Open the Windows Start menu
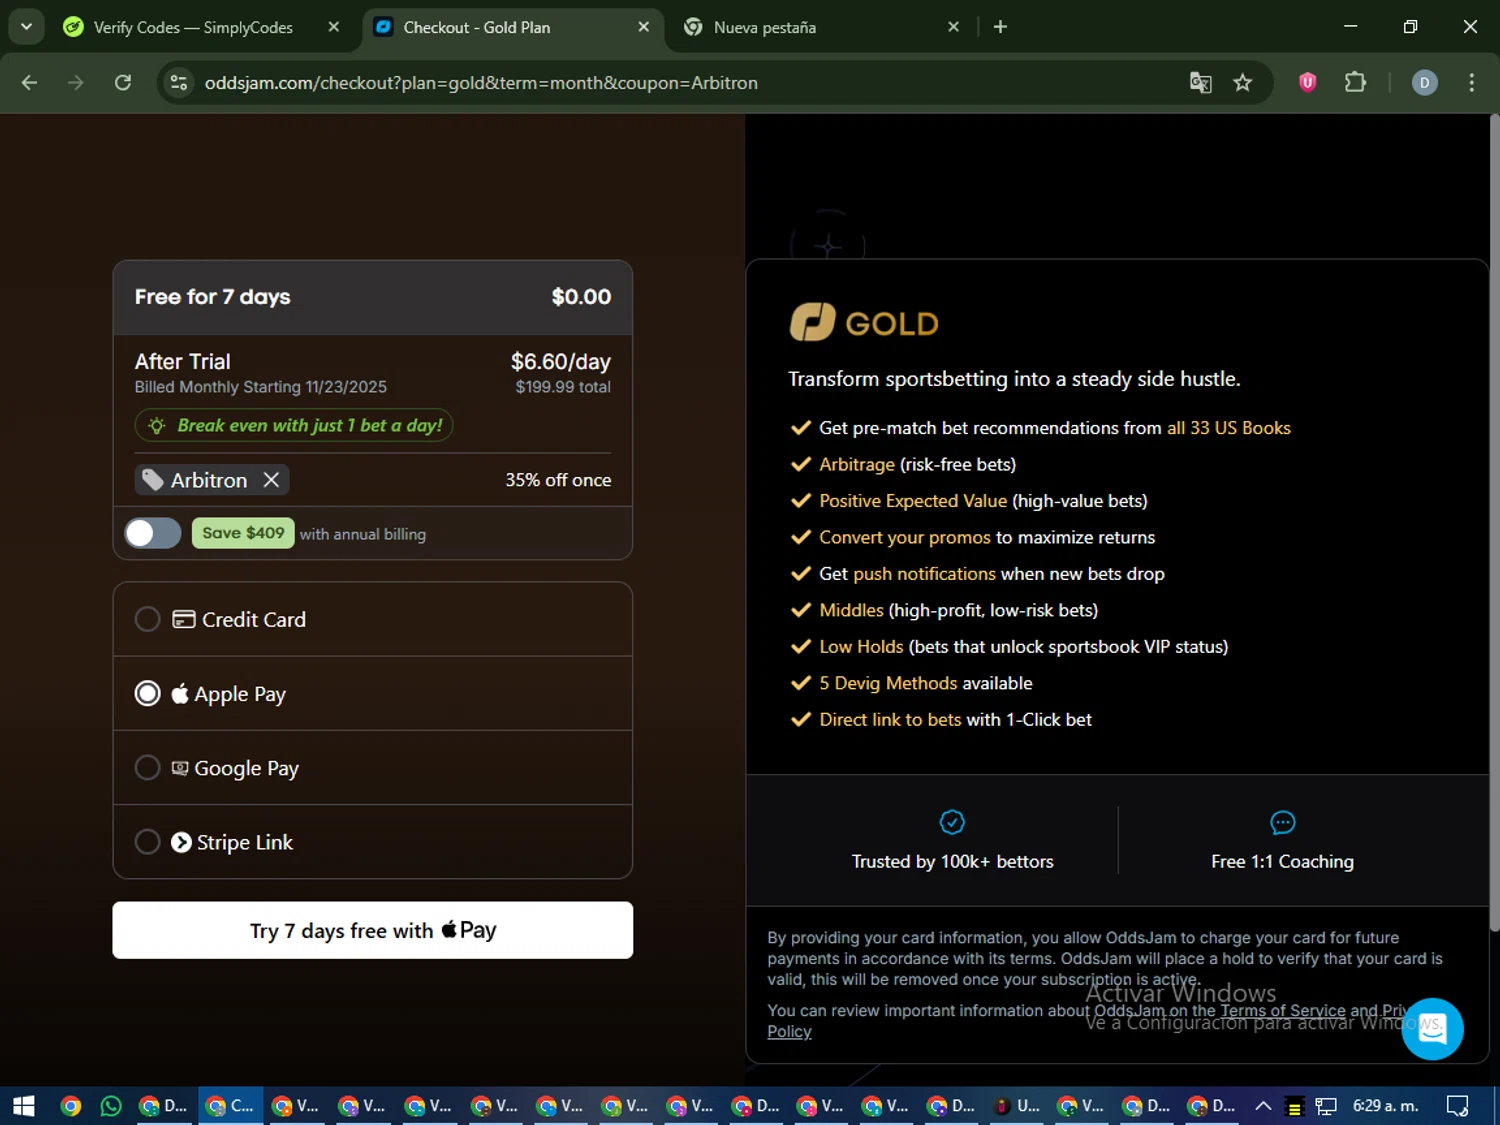The image size is (1500, 1125). (x=24, y=1106)
